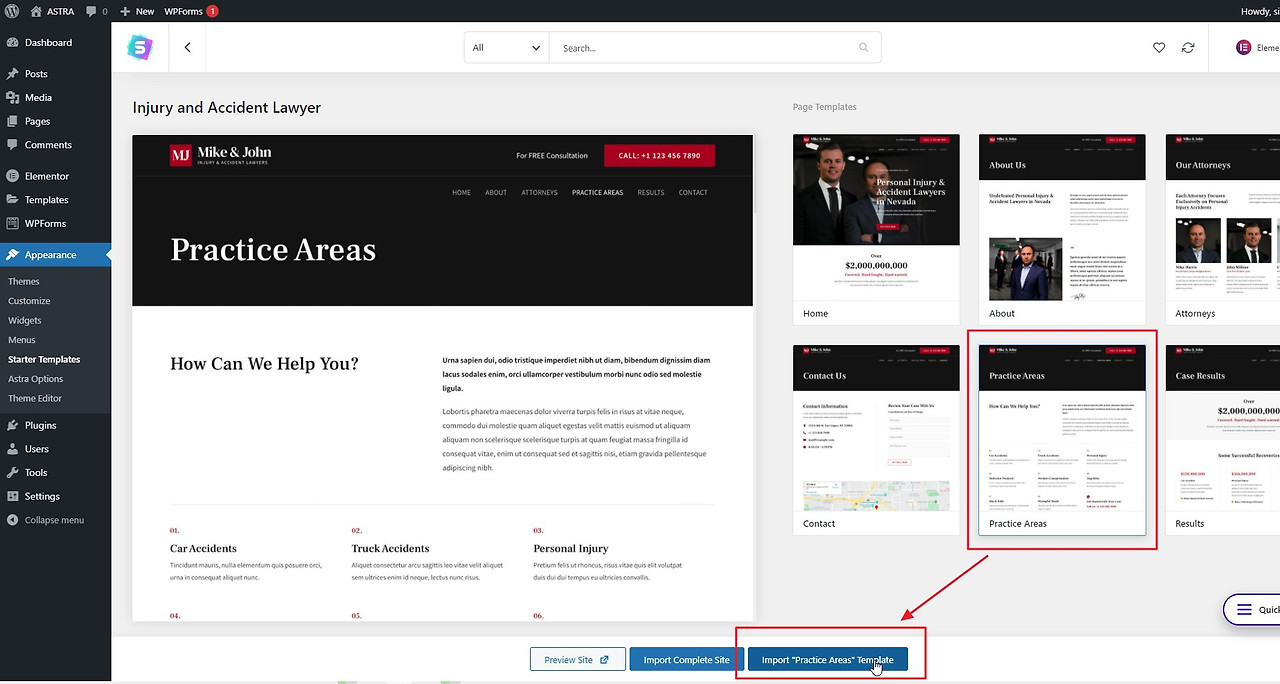
Task: Go back with the left chevron
Action: [187, 47]
